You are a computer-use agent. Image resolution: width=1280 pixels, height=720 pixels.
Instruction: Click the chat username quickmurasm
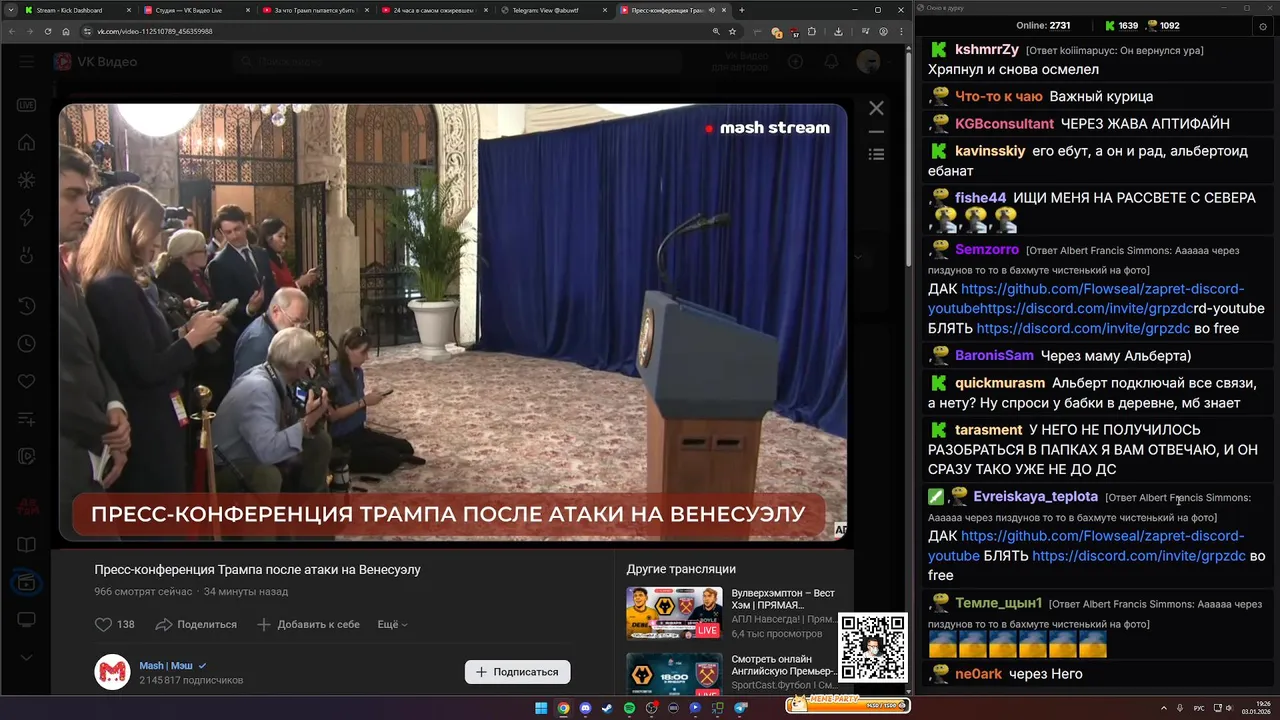pos(1000,383)
